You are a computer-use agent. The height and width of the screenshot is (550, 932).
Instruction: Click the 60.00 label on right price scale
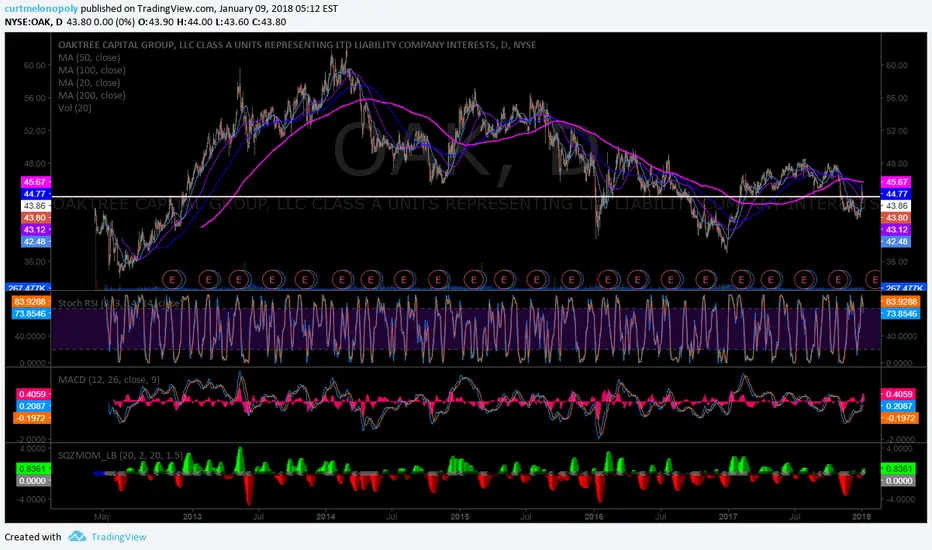[x=896, y=65]
